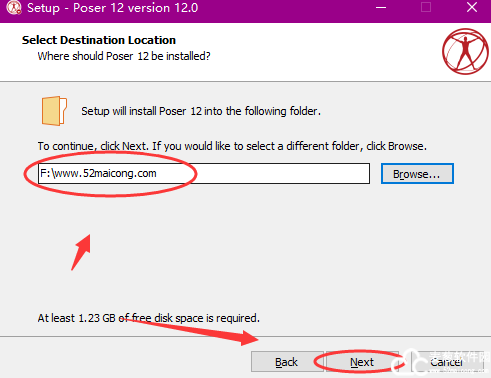Open the Browse folder dialog
491x378 pixels.
click(x=417, y=174)
